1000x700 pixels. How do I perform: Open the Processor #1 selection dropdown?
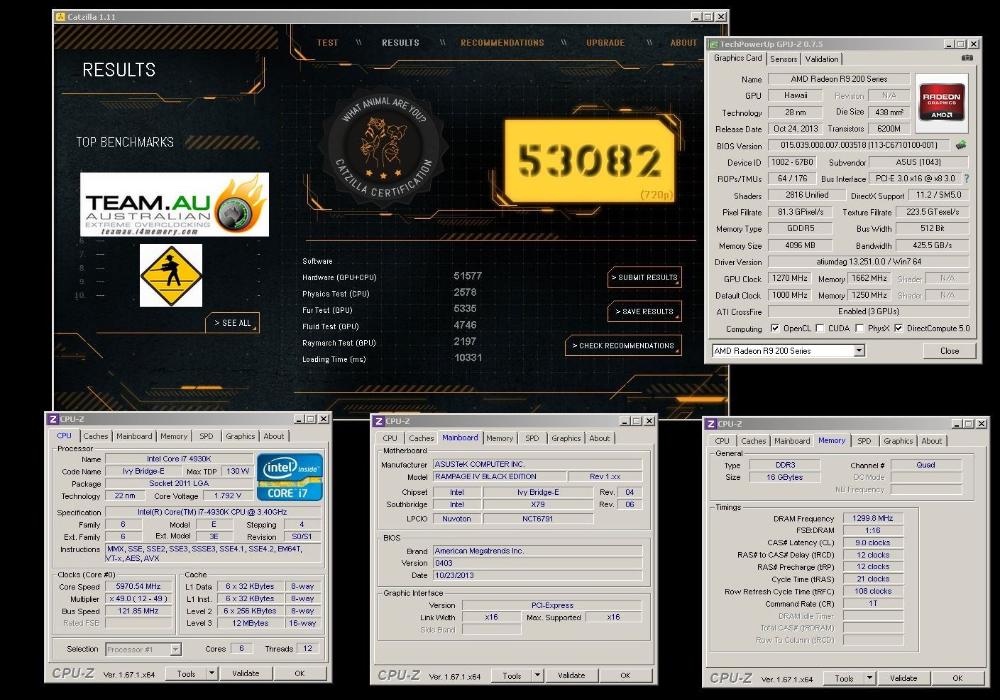pyautogui.click(x=175, y=650)
